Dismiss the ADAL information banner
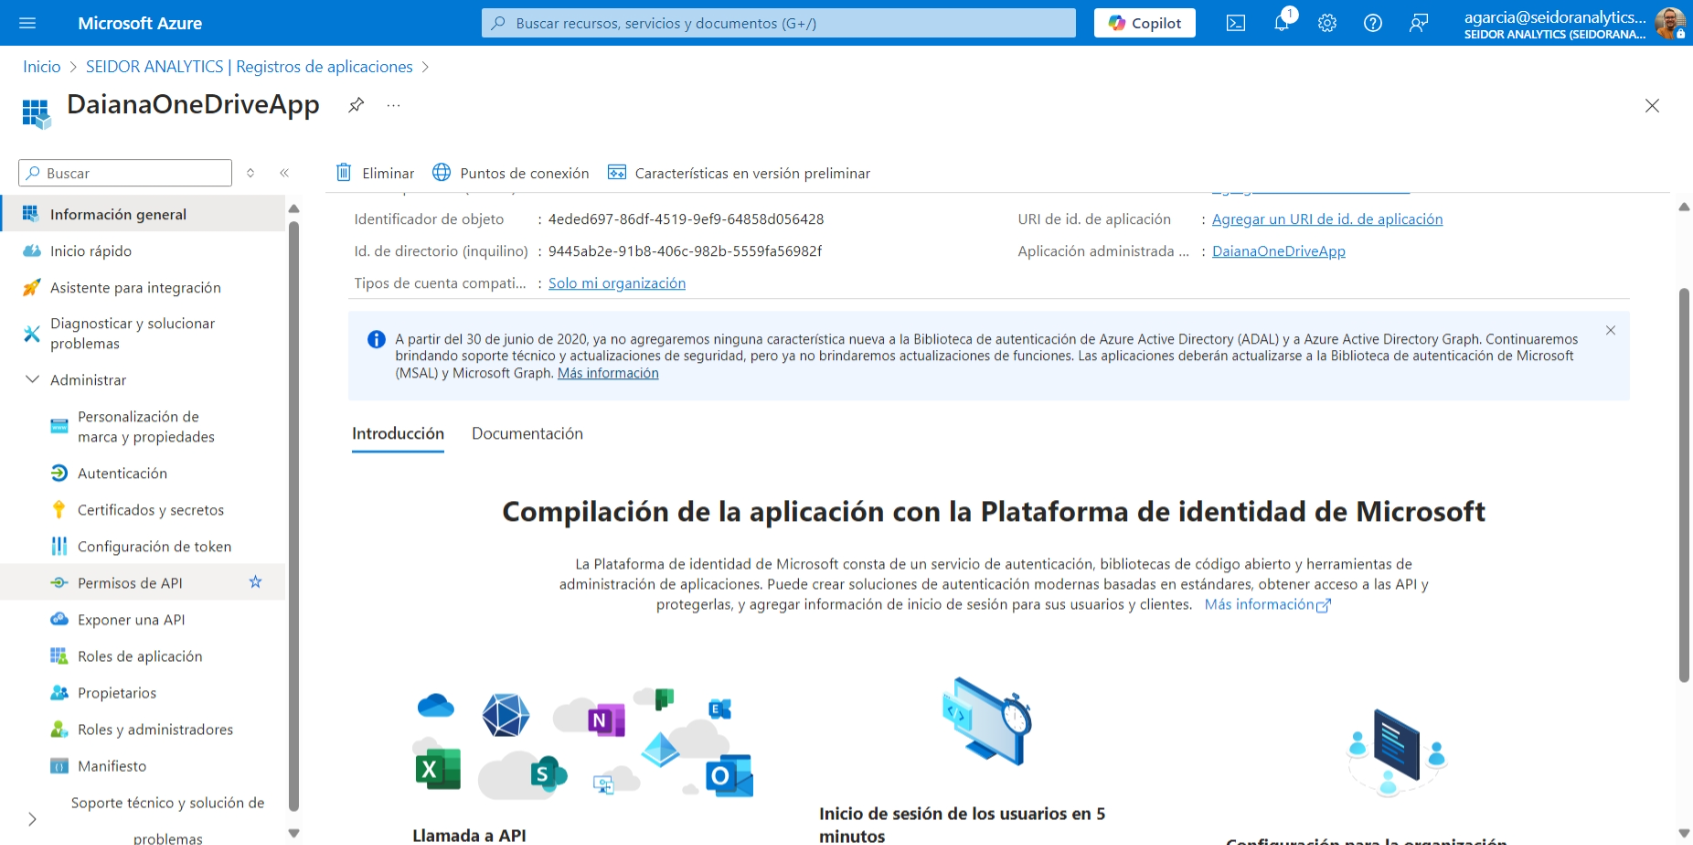Viewport: 1693px width, 845px height. coord(1610,331)
